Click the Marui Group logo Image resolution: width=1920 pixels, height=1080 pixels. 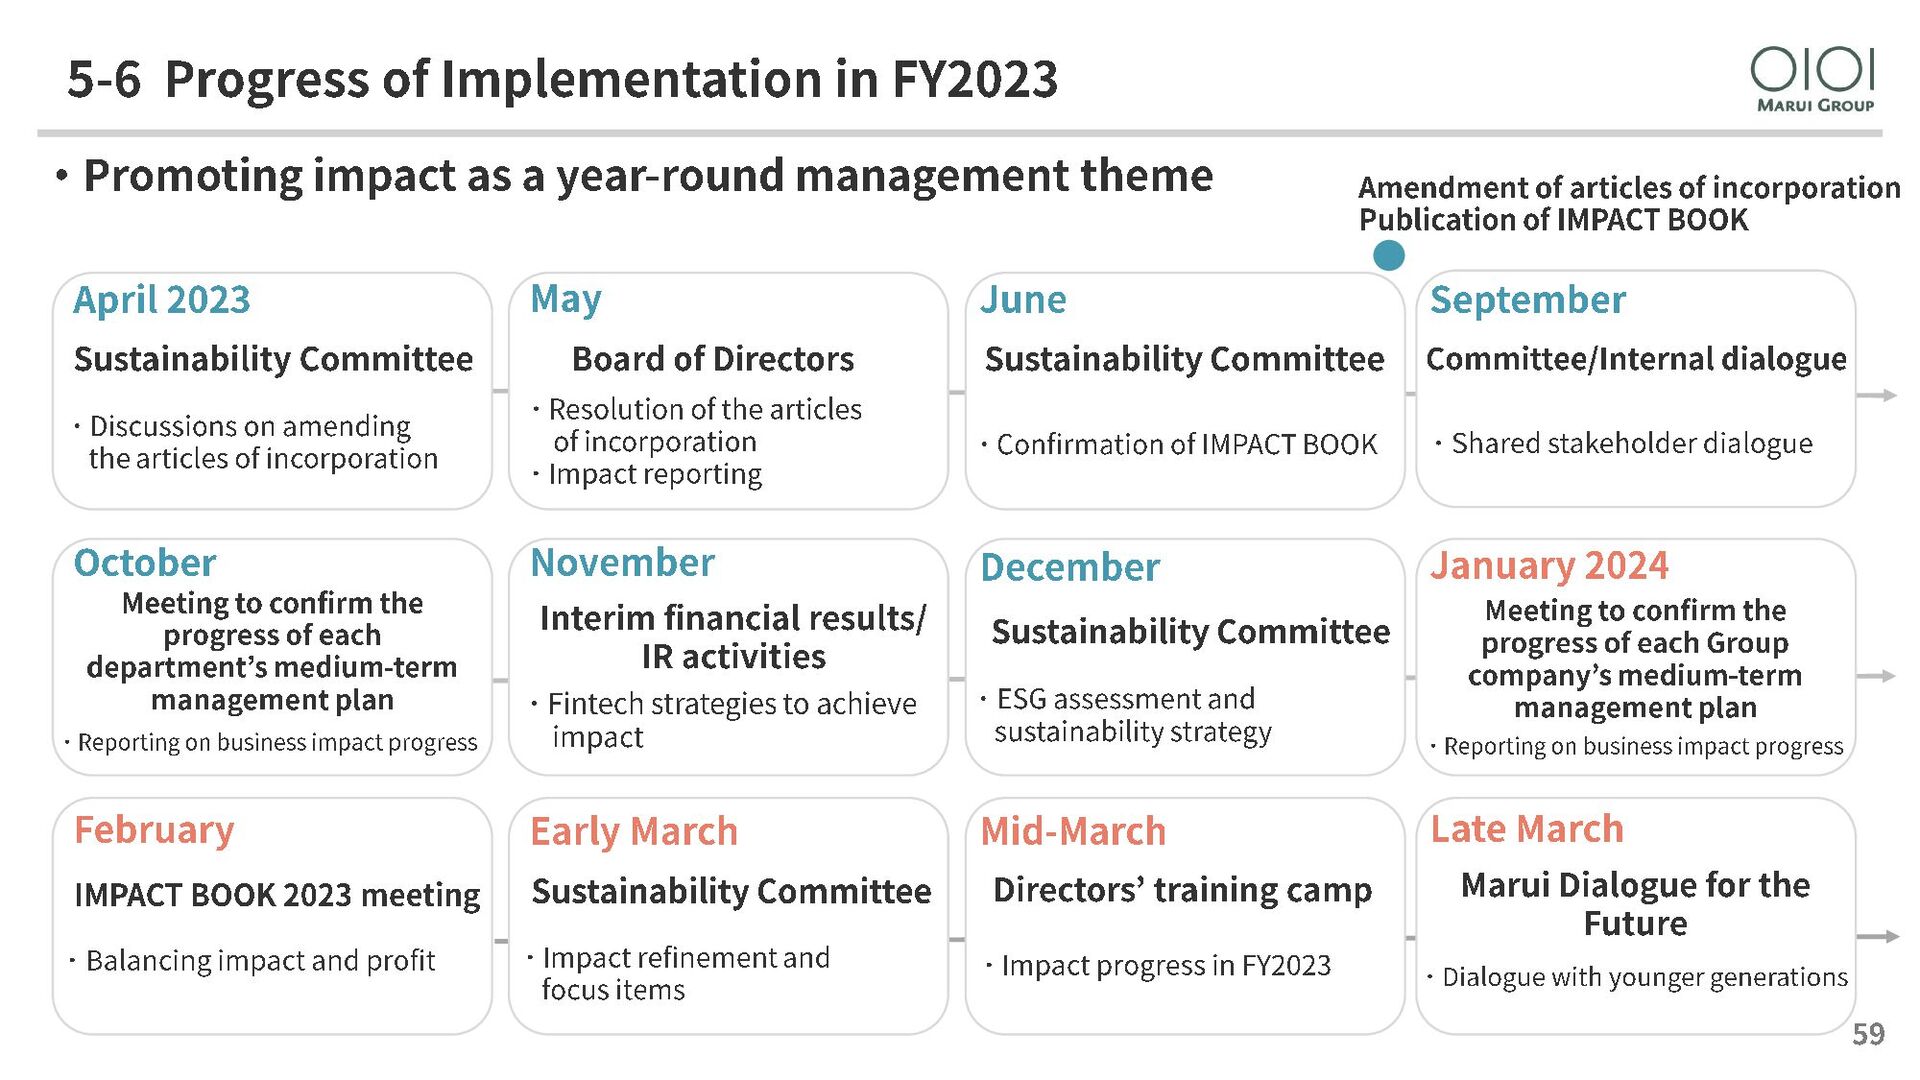1813,79
